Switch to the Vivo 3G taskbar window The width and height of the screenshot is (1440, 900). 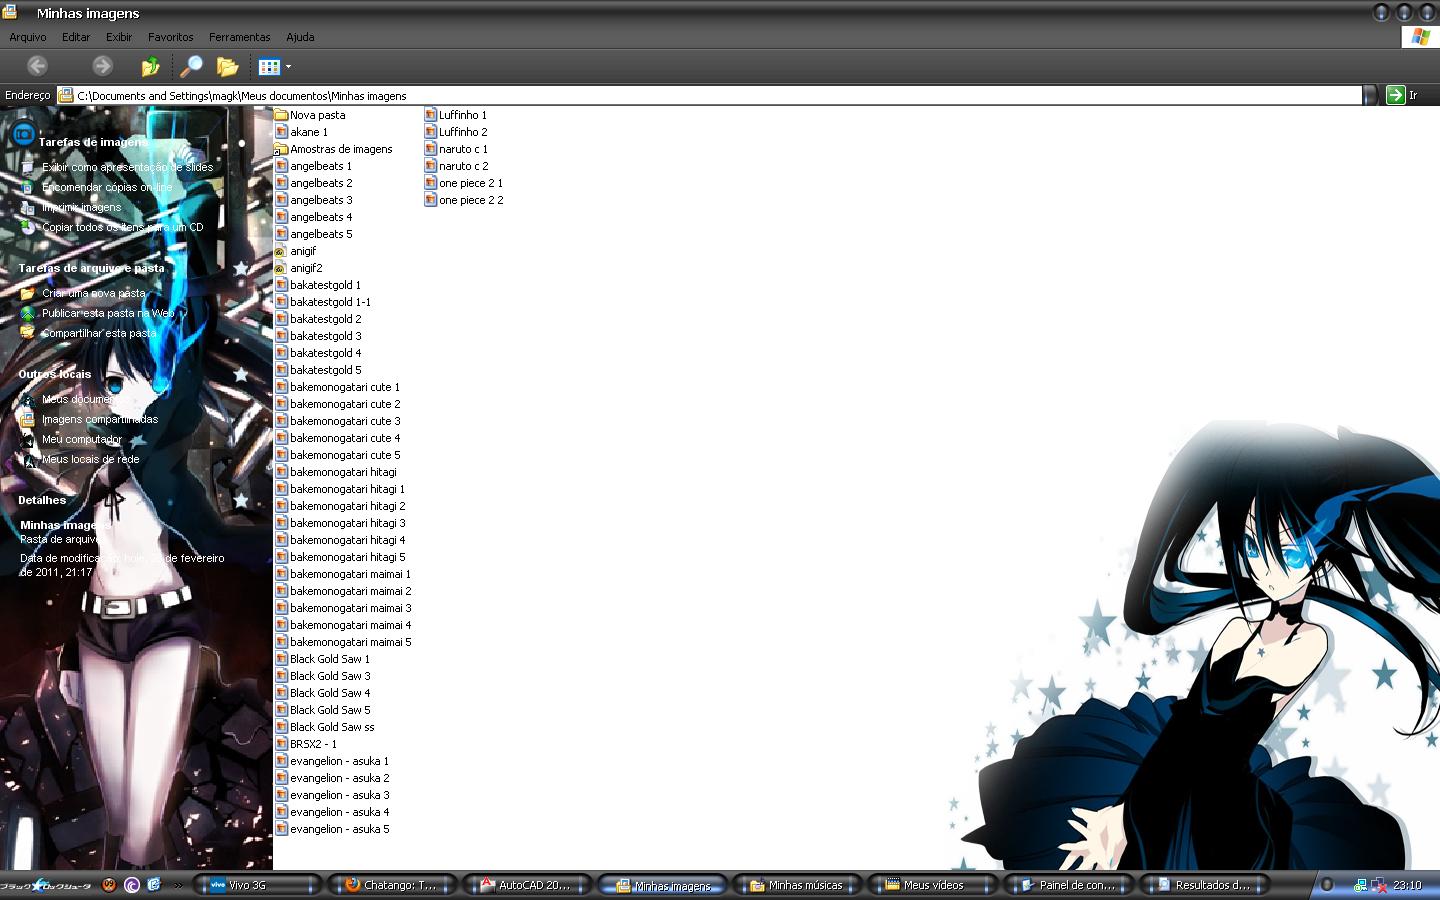coord(257,885)
